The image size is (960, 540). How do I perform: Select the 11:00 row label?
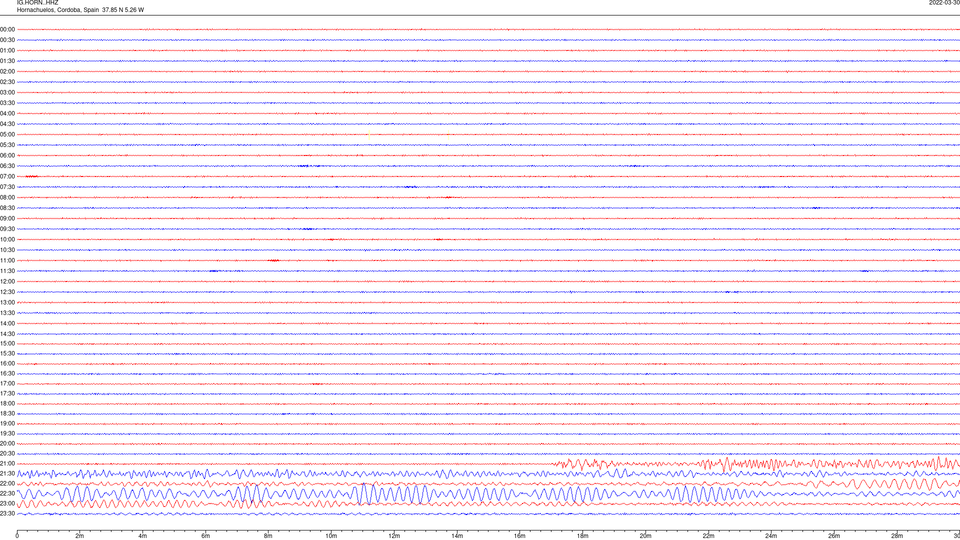coord(7,261)
